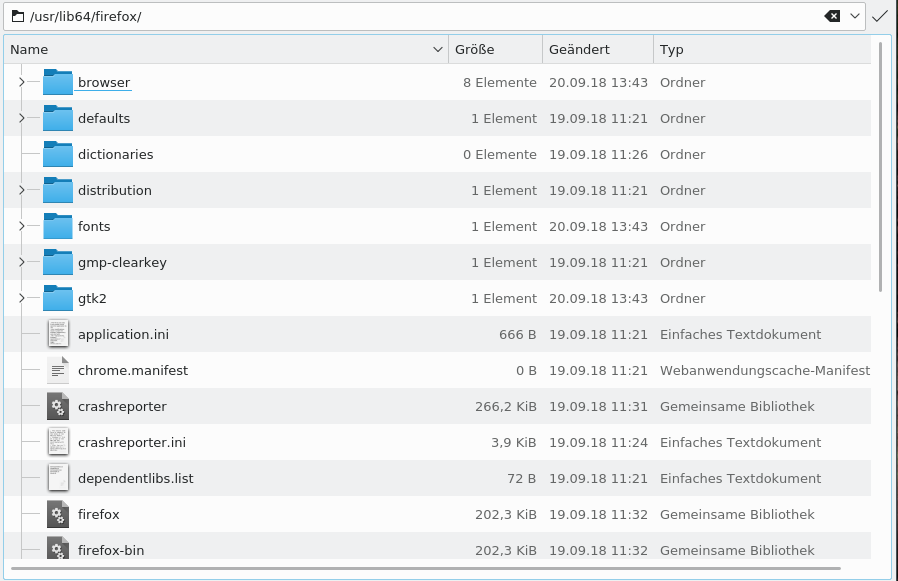The width and height of the screenshot is (898, 581).
Task: Select the firefox file name
Action: 99,515
